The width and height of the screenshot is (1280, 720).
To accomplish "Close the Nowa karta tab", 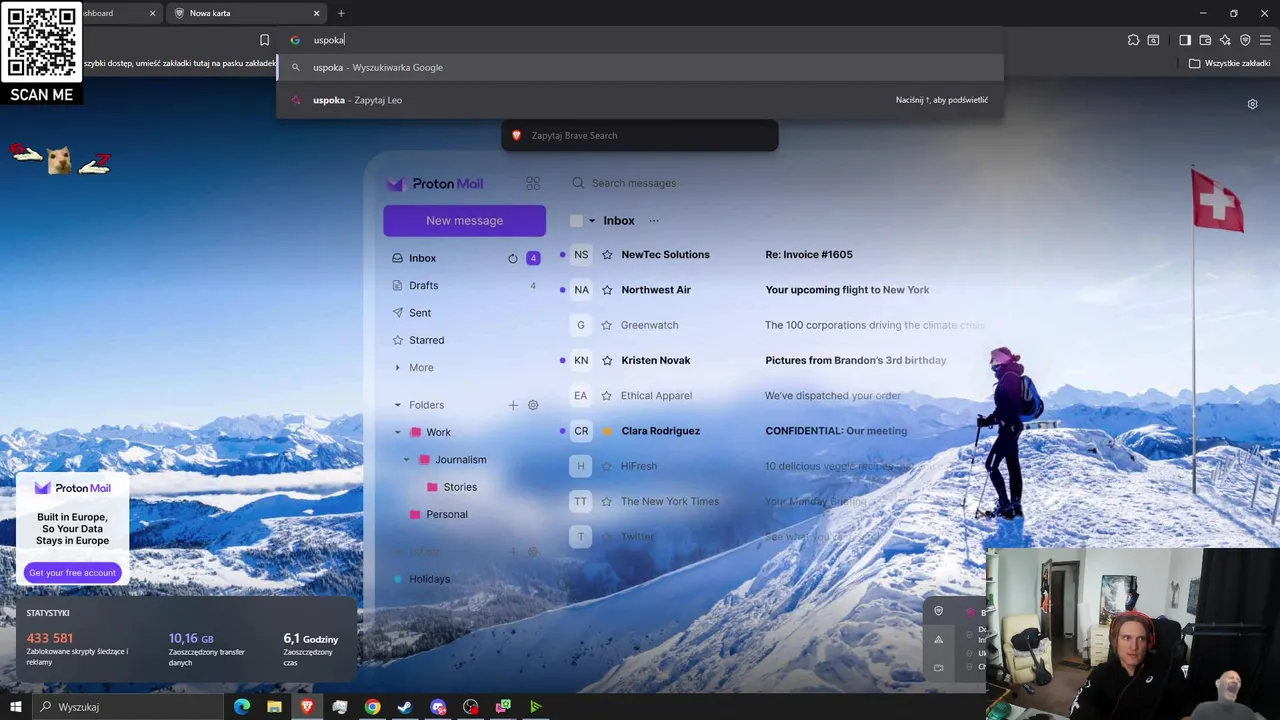I will 317,13.
